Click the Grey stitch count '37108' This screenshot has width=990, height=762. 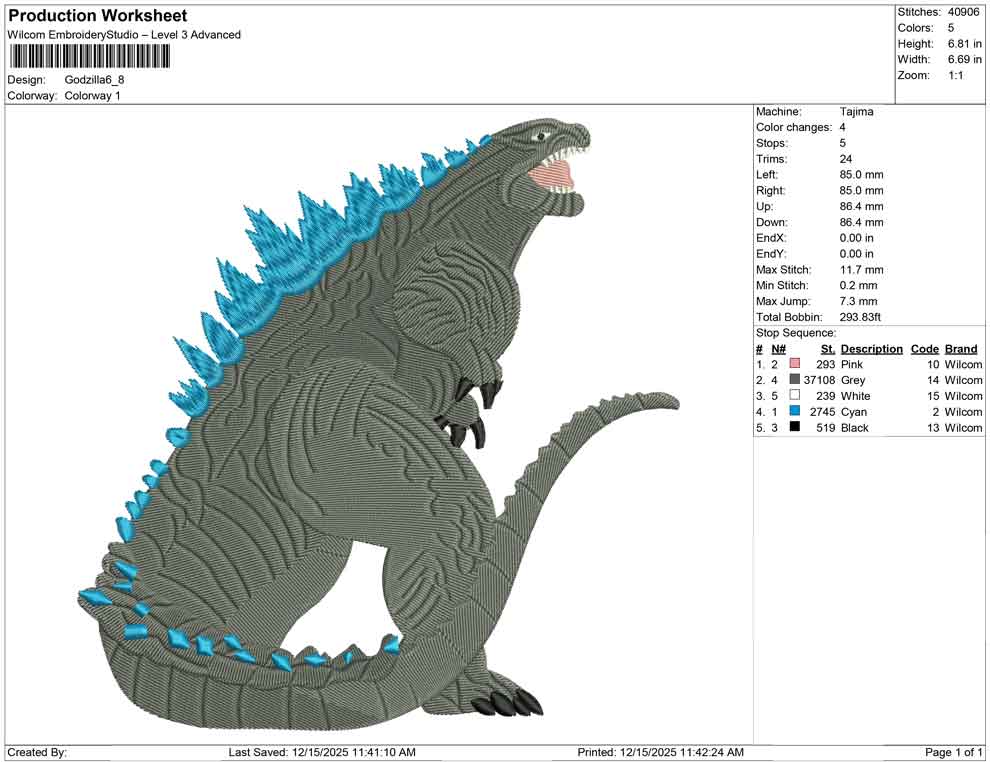[820, 380]
